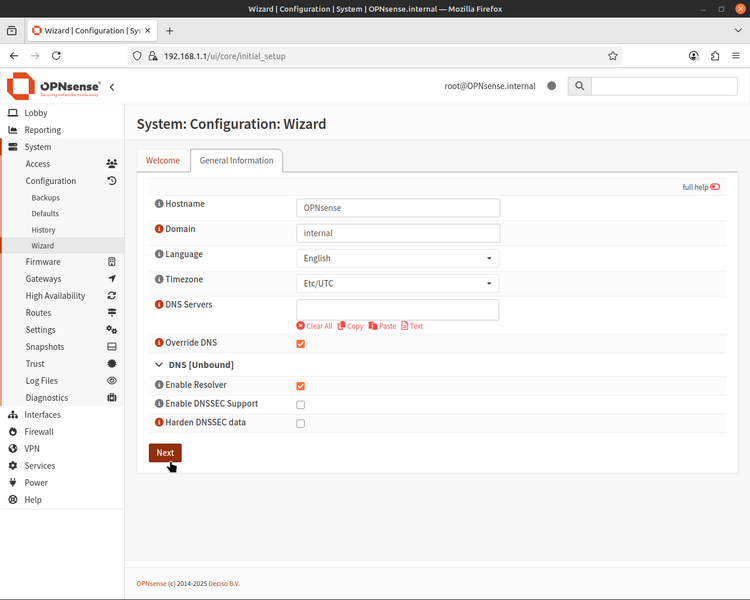Show help via Domain info icon
Screen dimensions: 750x600
(x=159, y=229)
